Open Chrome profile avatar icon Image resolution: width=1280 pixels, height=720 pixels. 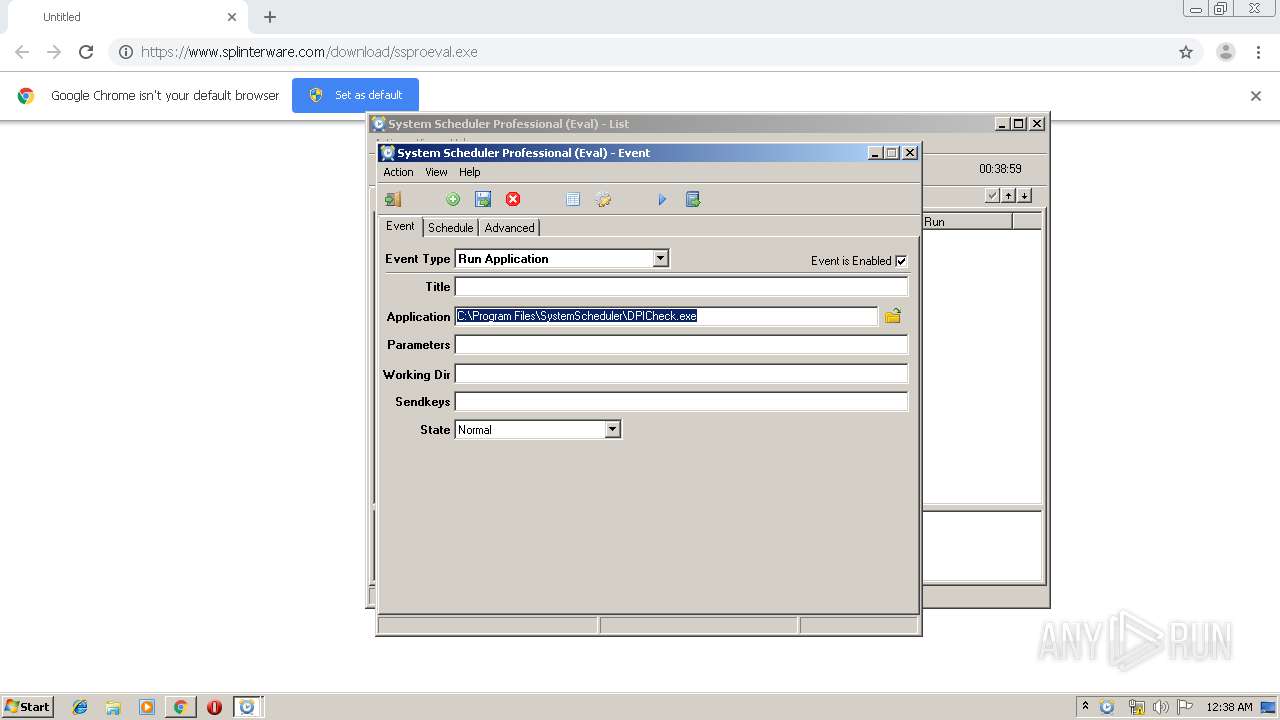[x=1225, y=52]
